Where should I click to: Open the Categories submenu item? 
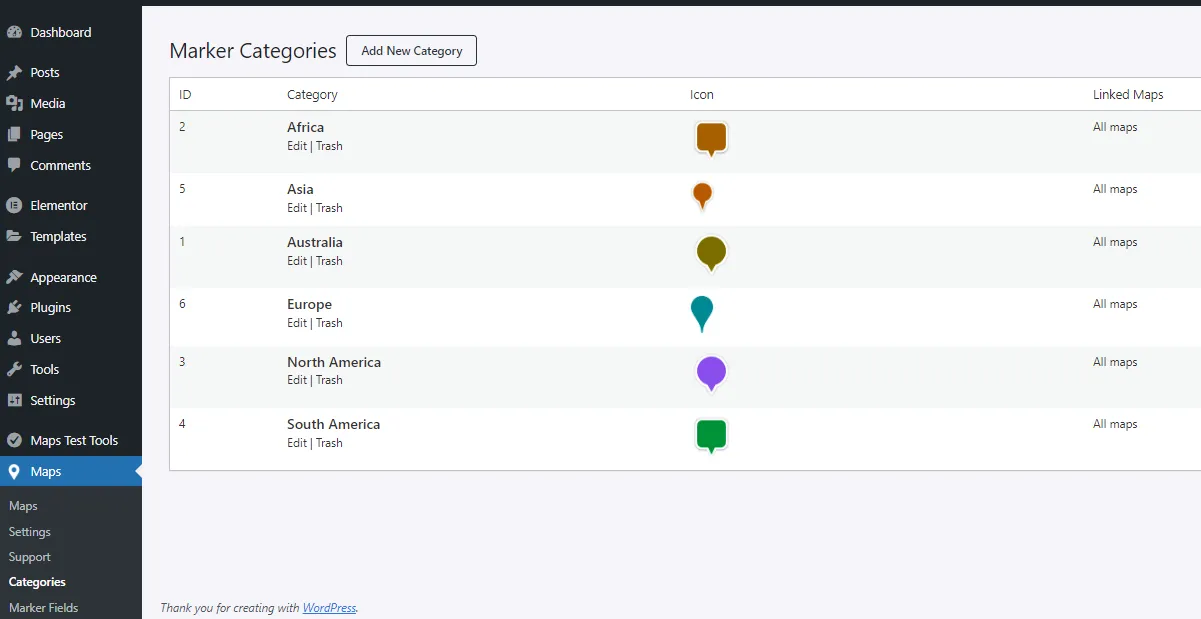pyautogui.click(x=37, y=582)
